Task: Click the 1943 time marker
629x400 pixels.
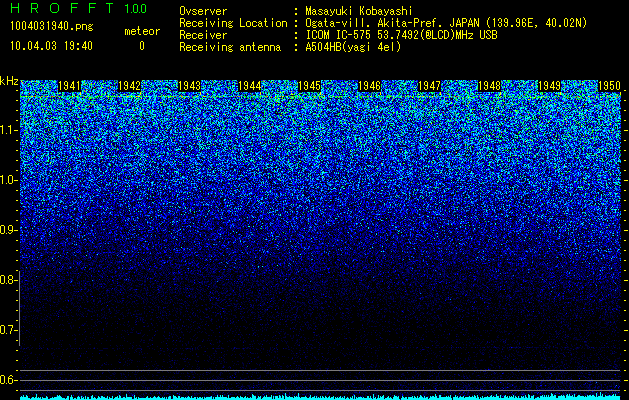Action: (x=189, y=86)
